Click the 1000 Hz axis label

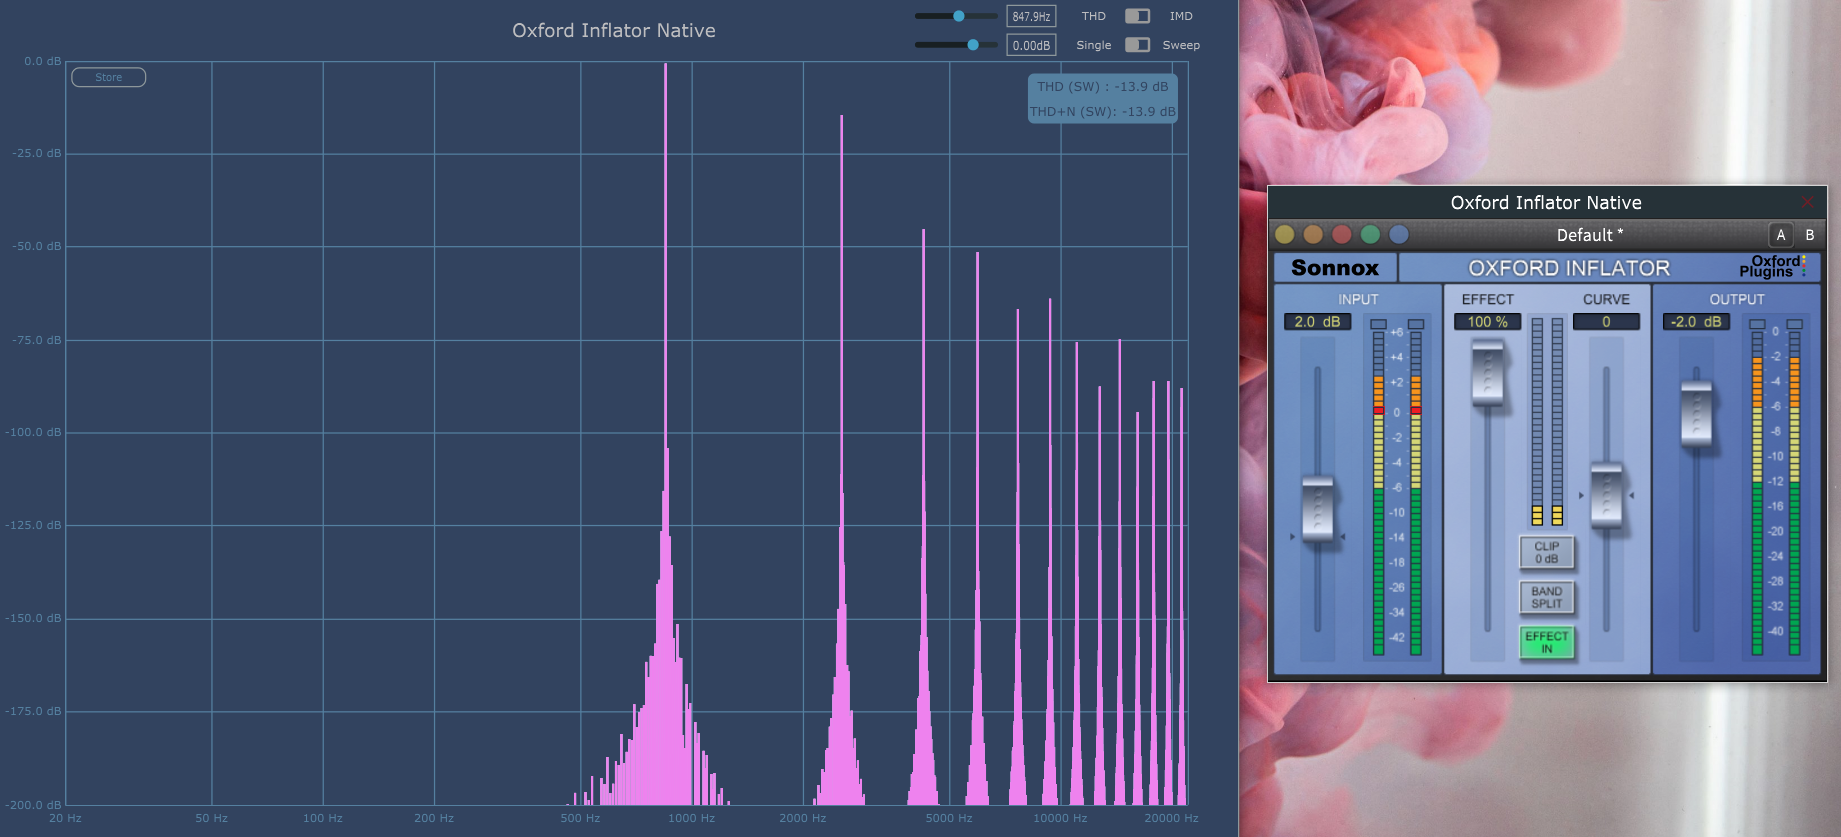pos(692,818)
